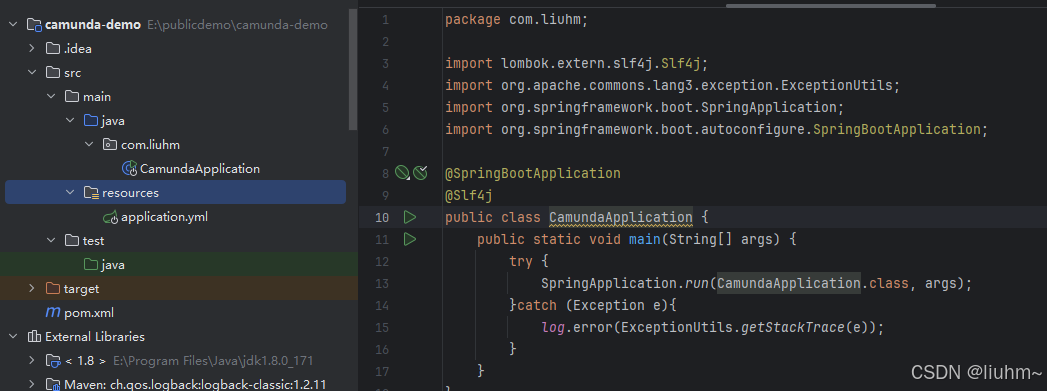
Task: Click the green test java folder icon
Action: point(91,265)
